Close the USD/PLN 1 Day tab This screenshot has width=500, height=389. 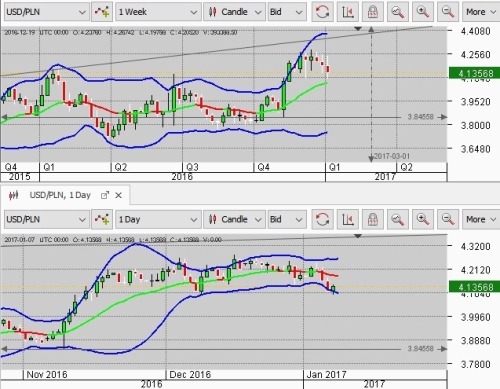click(x=118, y=195)
